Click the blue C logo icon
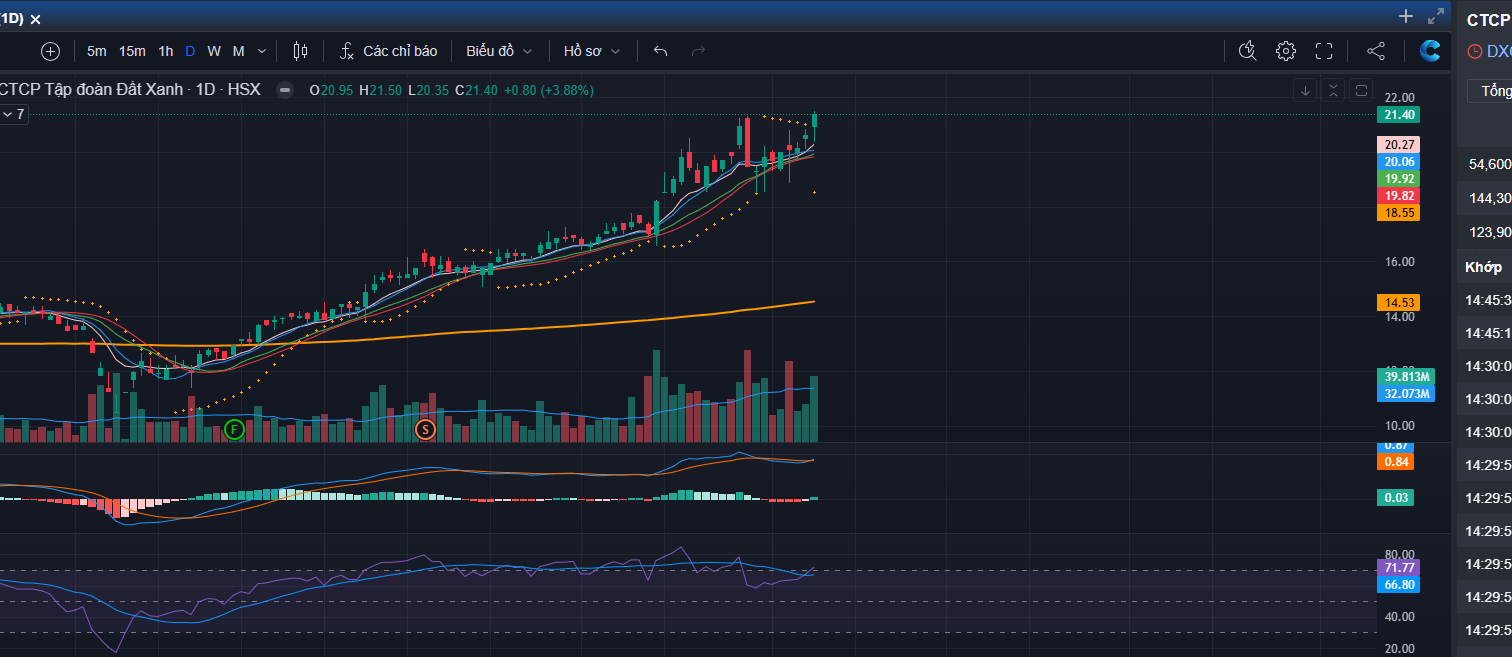The width and height of the screenshot is (1512, 657). (x=1430, y=51)
